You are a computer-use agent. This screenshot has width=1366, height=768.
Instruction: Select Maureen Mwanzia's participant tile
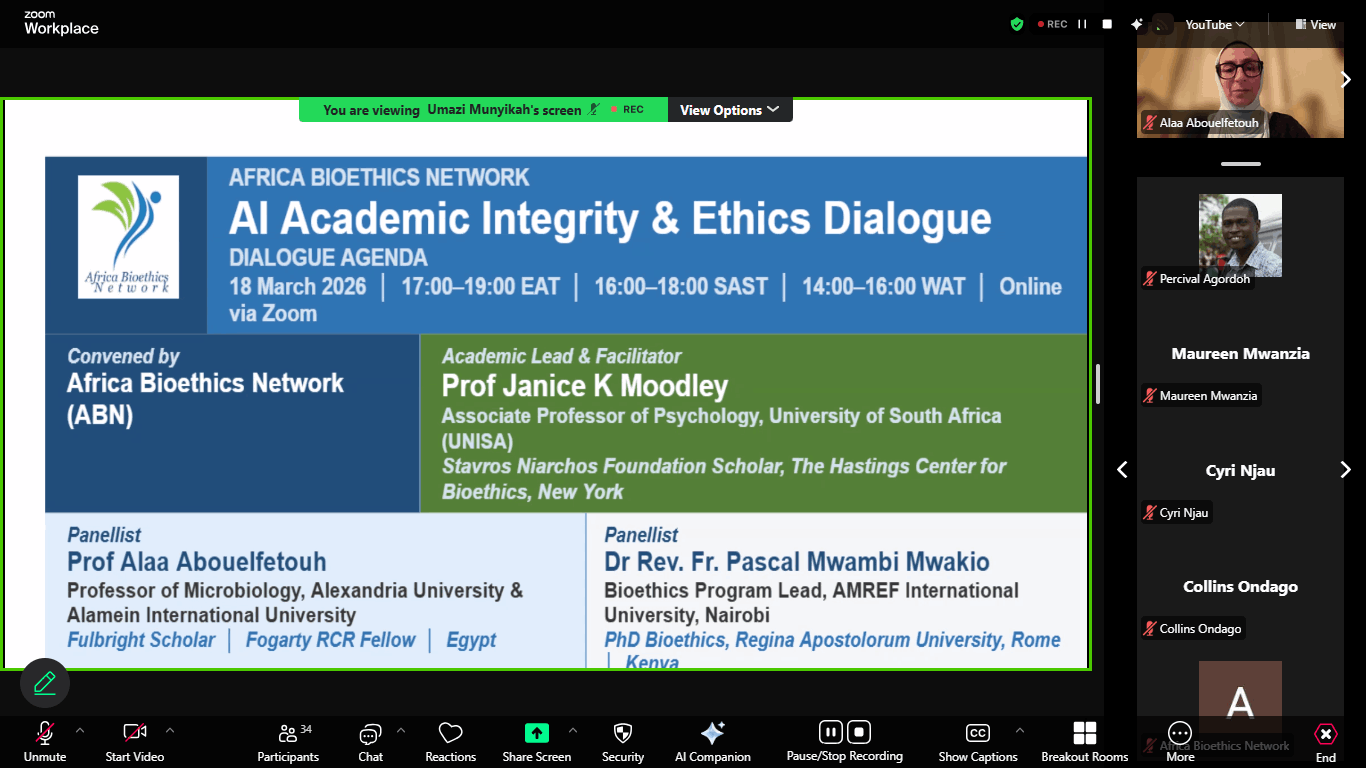1240,353
